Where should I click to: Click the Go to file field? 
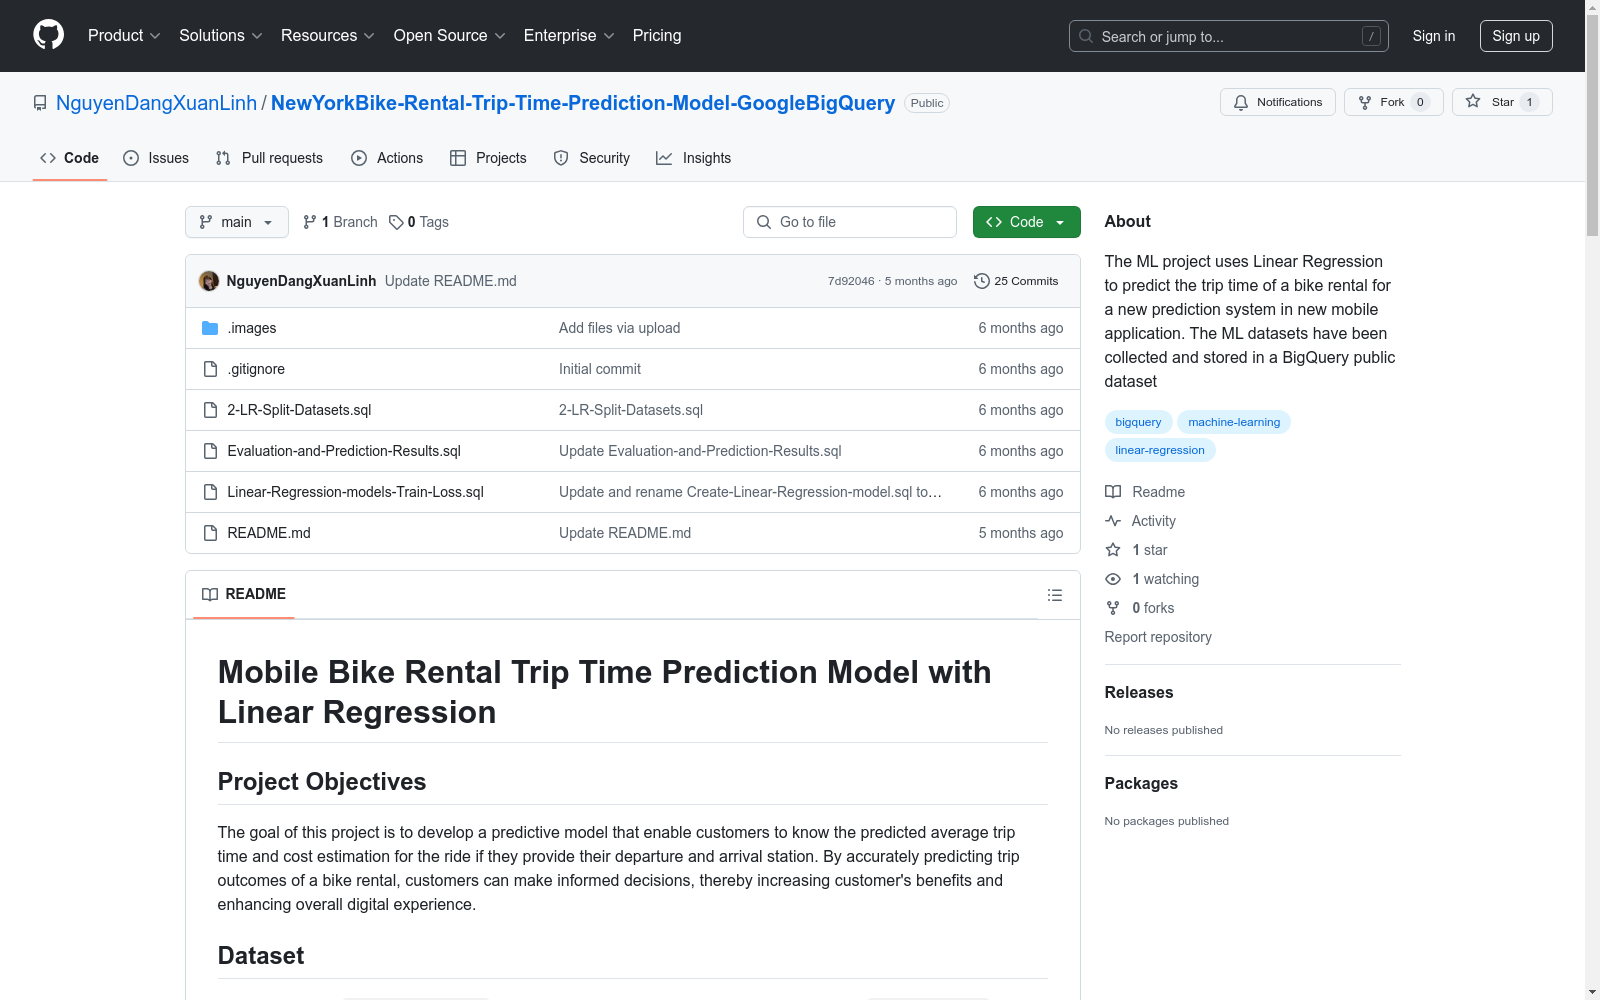850,222
